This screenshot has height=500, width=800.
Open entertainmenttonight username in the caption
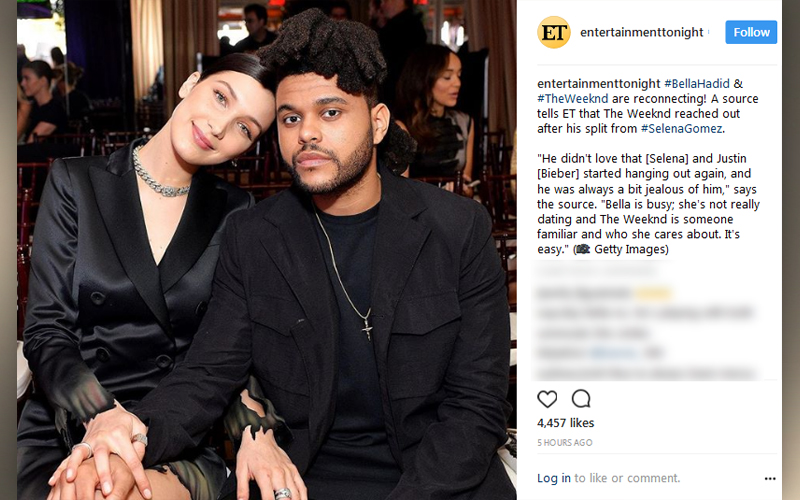coord(598,84)
